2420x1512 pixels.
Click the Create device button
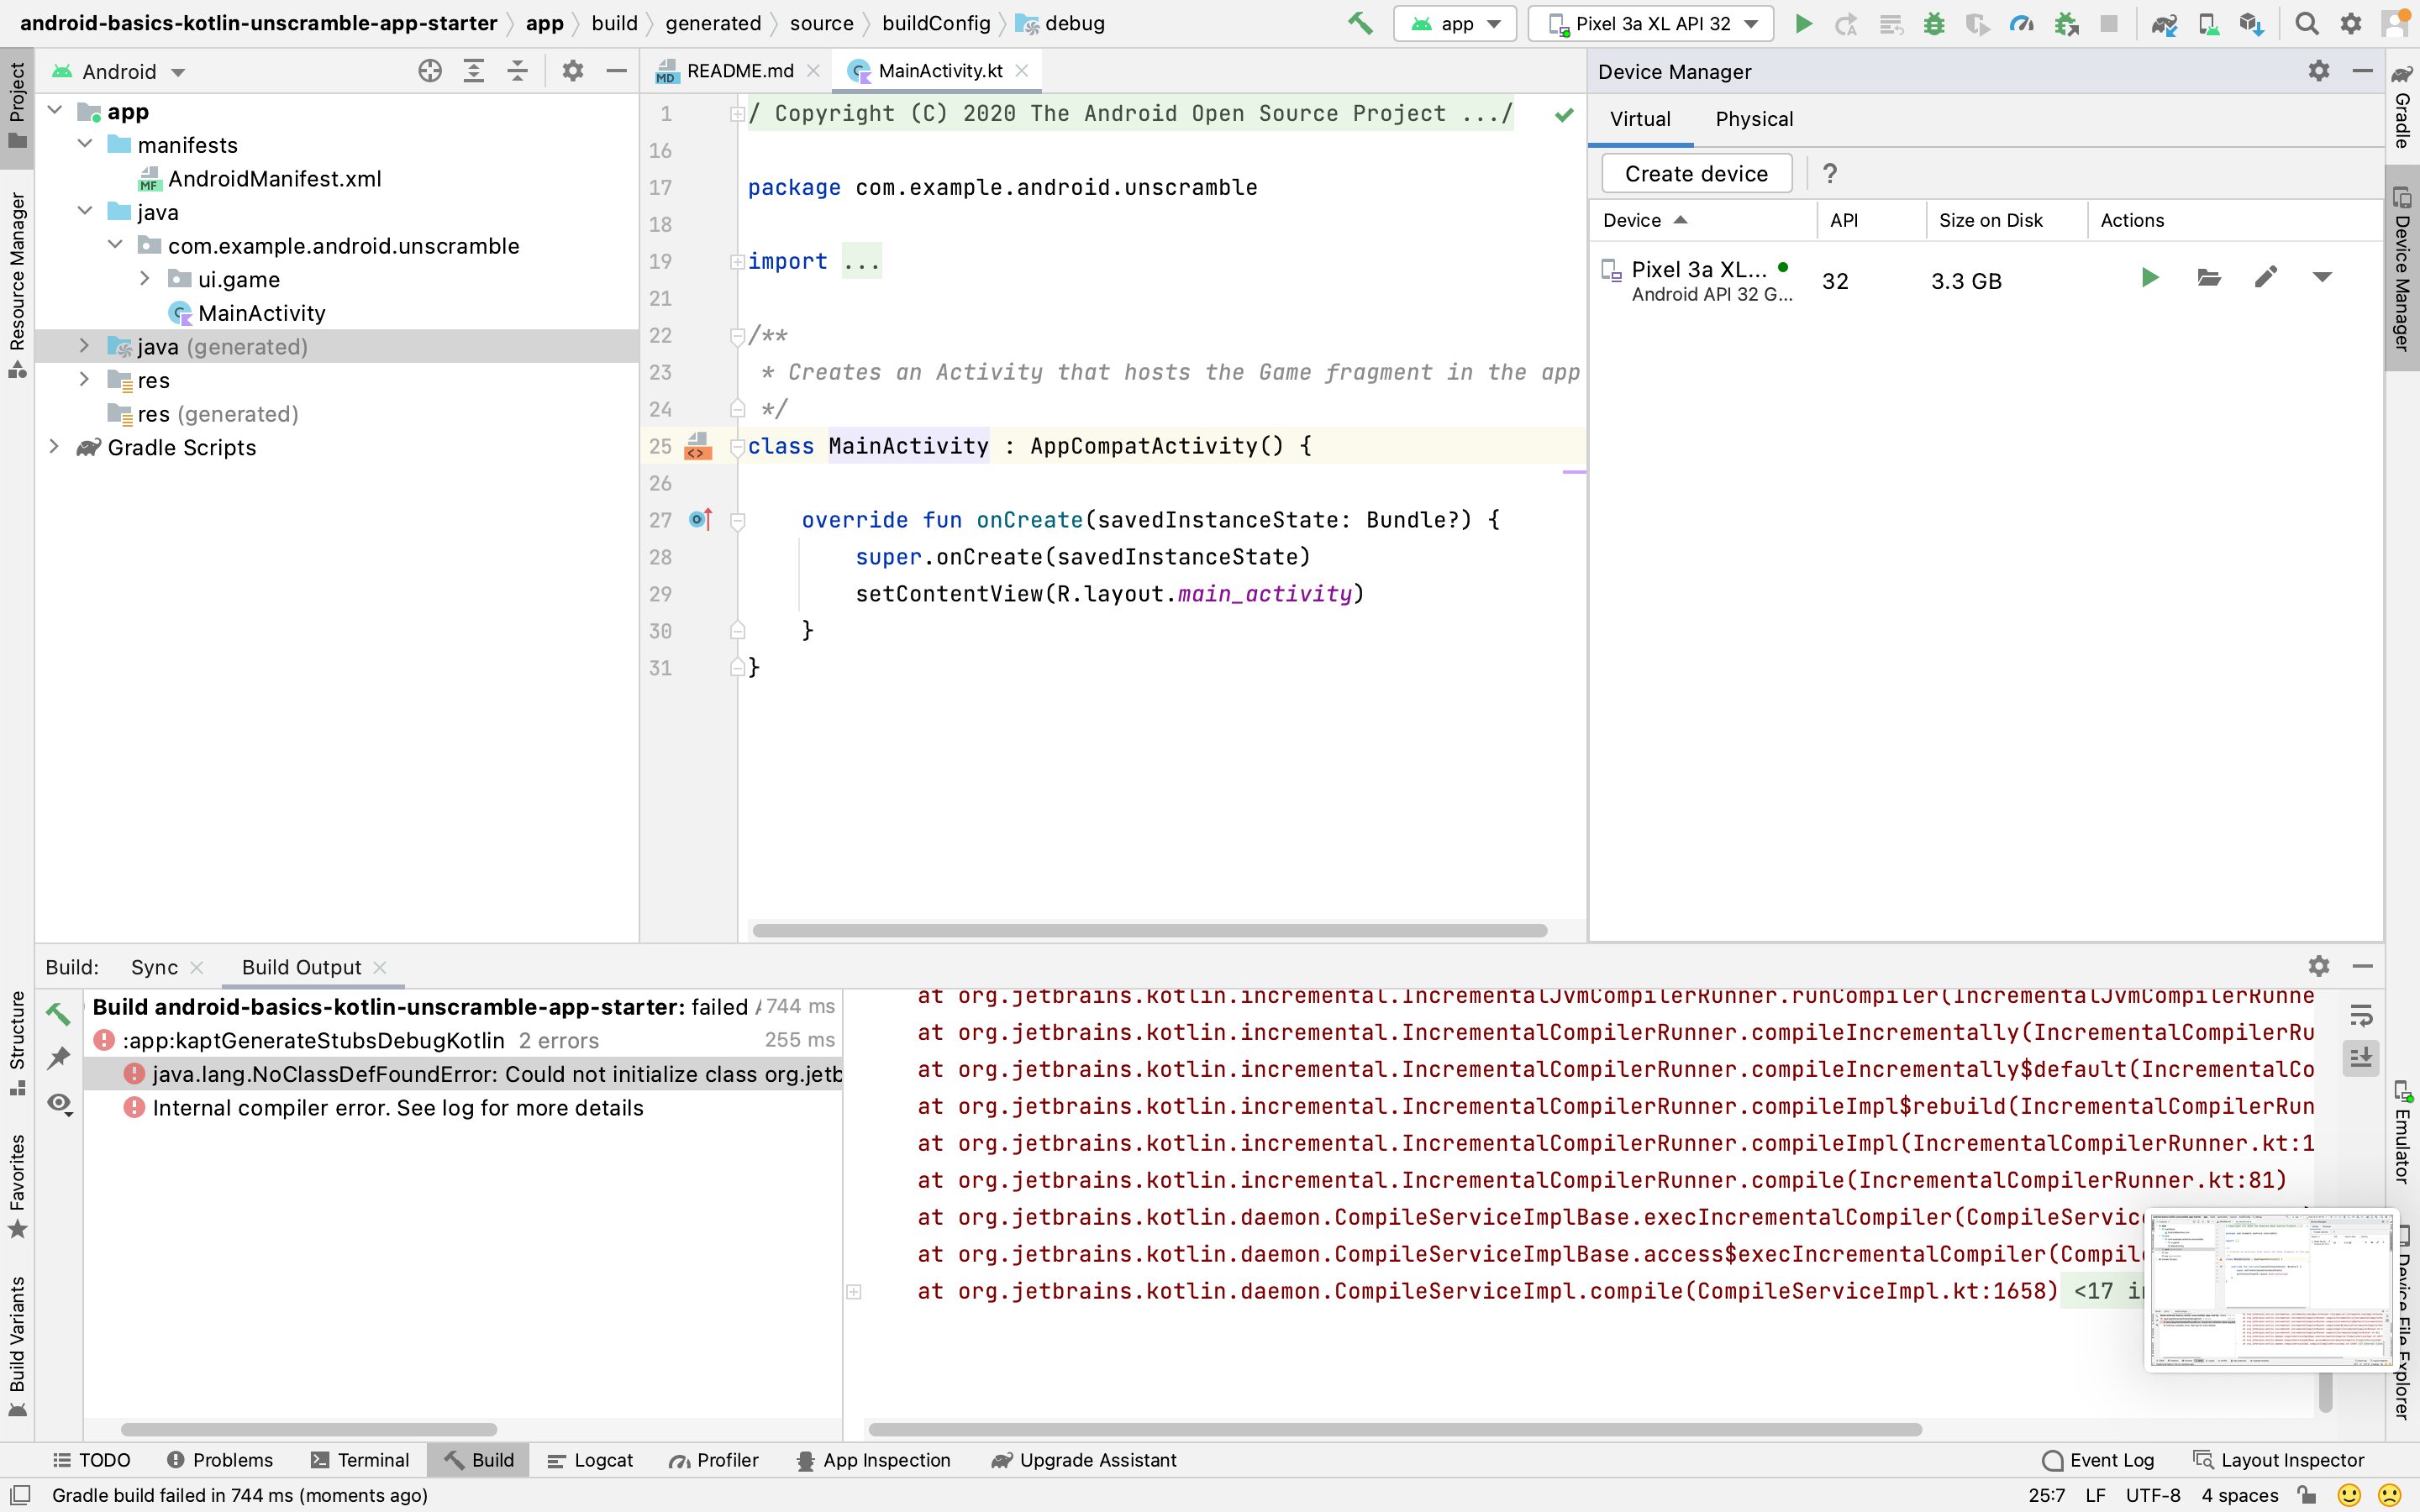(x=1696, y=173)
